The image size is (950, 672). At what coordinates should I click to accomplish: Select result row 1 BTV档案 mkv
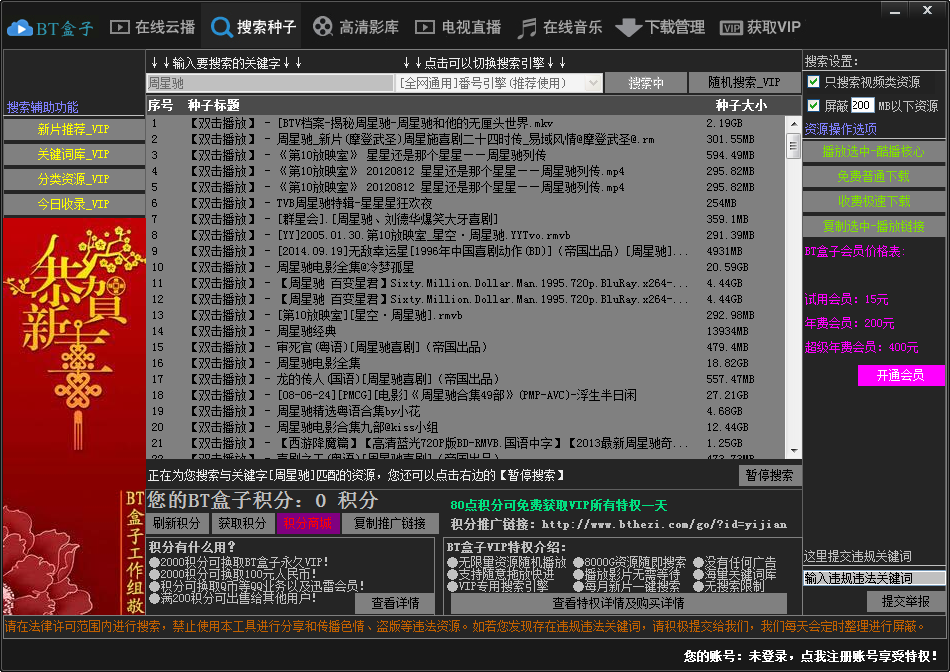point(466,123)
